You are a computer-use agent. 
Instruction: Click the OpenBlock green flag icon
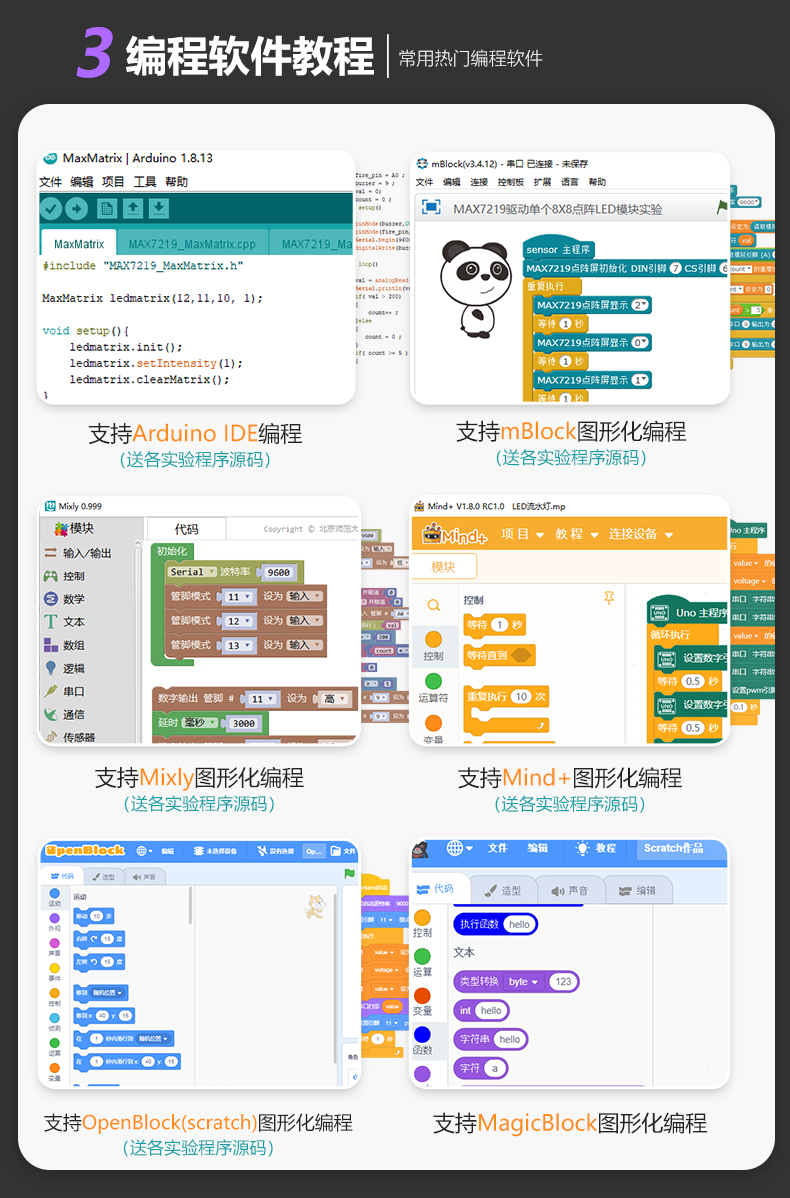350,873
